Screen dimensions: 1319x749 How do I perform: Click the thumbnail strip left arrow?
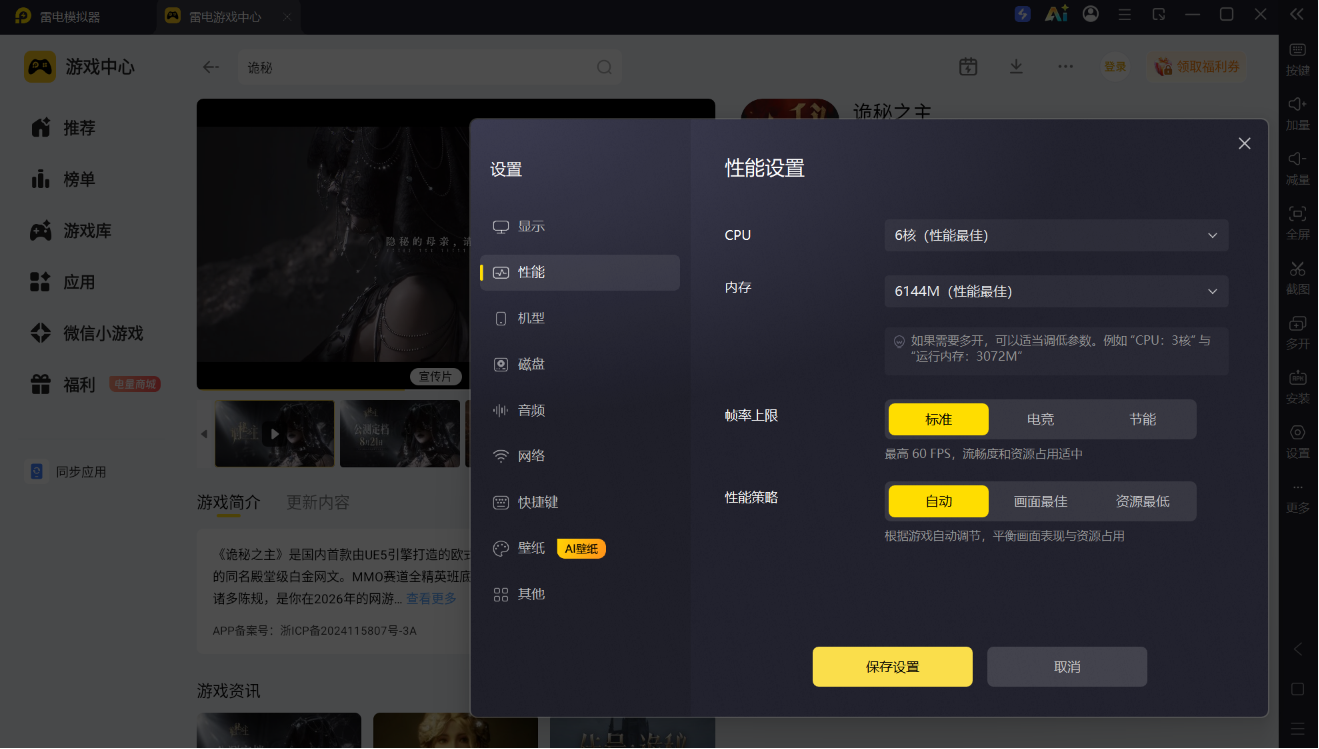(204, 434)
